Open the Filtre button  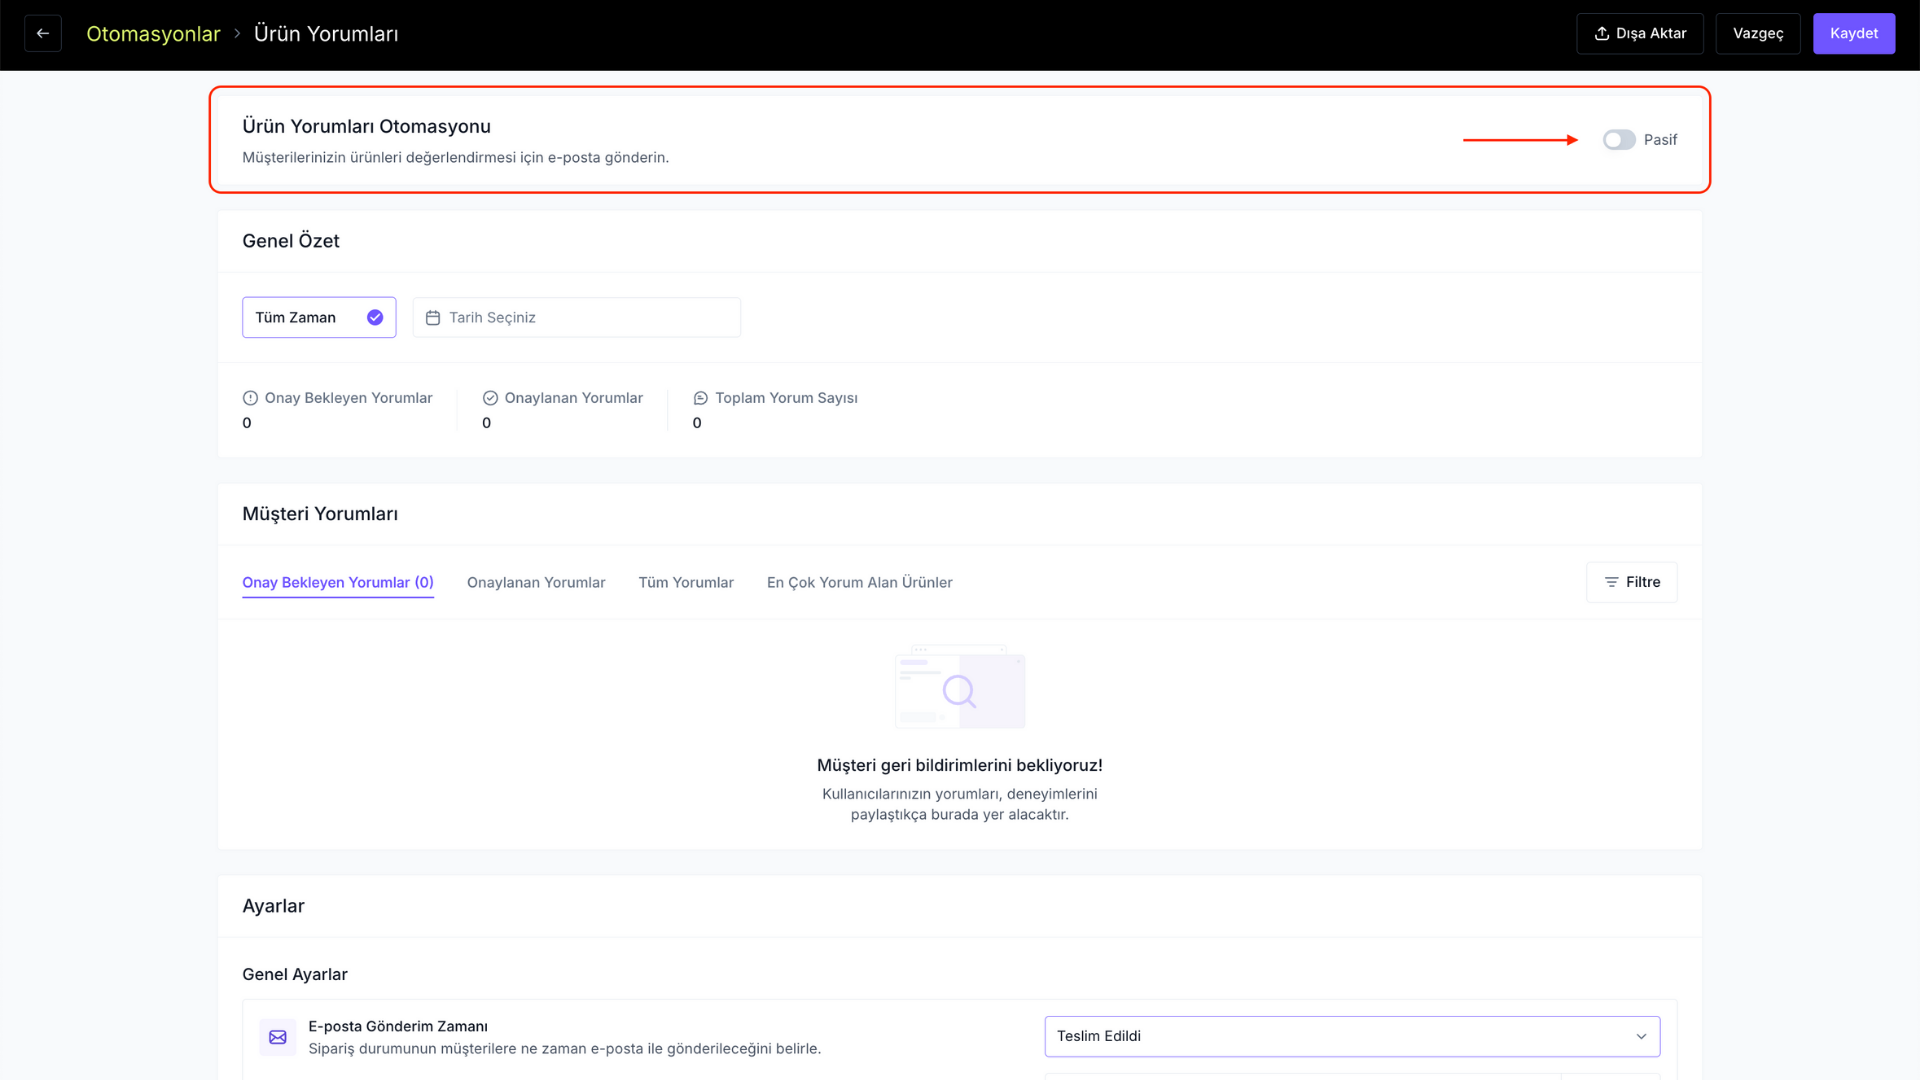point(1632,582)
